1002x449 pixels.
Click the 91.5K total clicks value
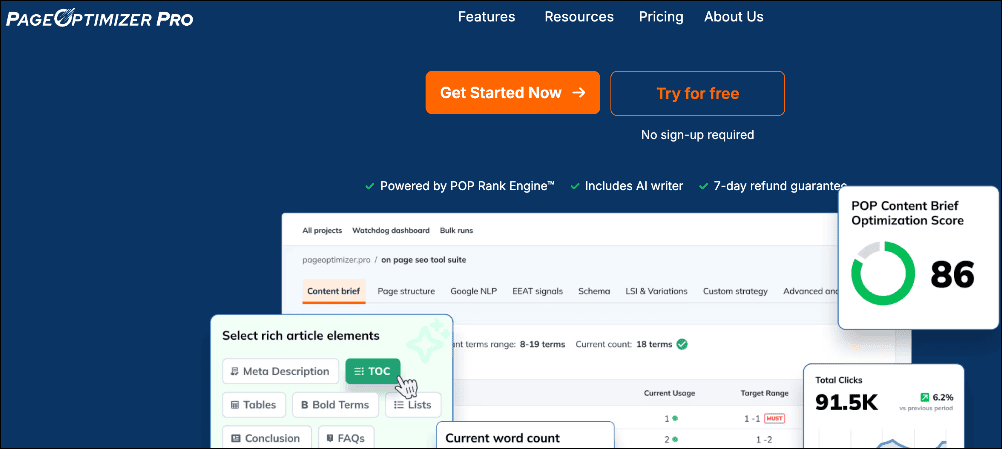pyautogui.click(x=847, y=402)
